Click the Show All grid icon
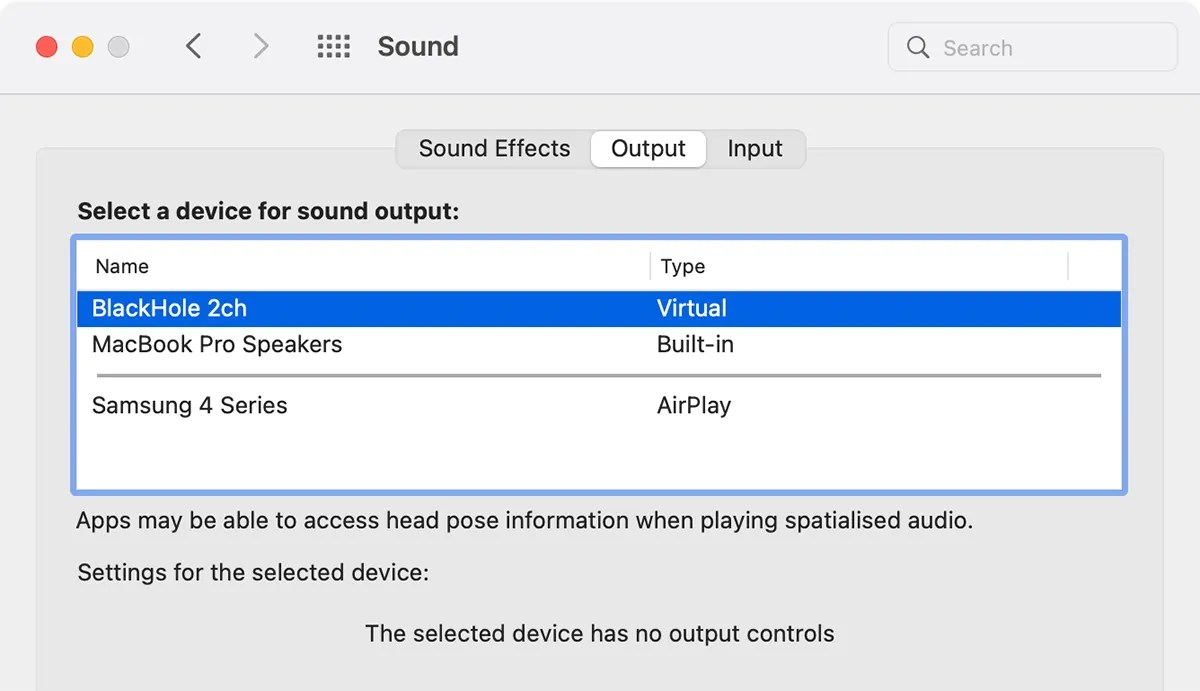1200x691 pixels. coord(334,46)
